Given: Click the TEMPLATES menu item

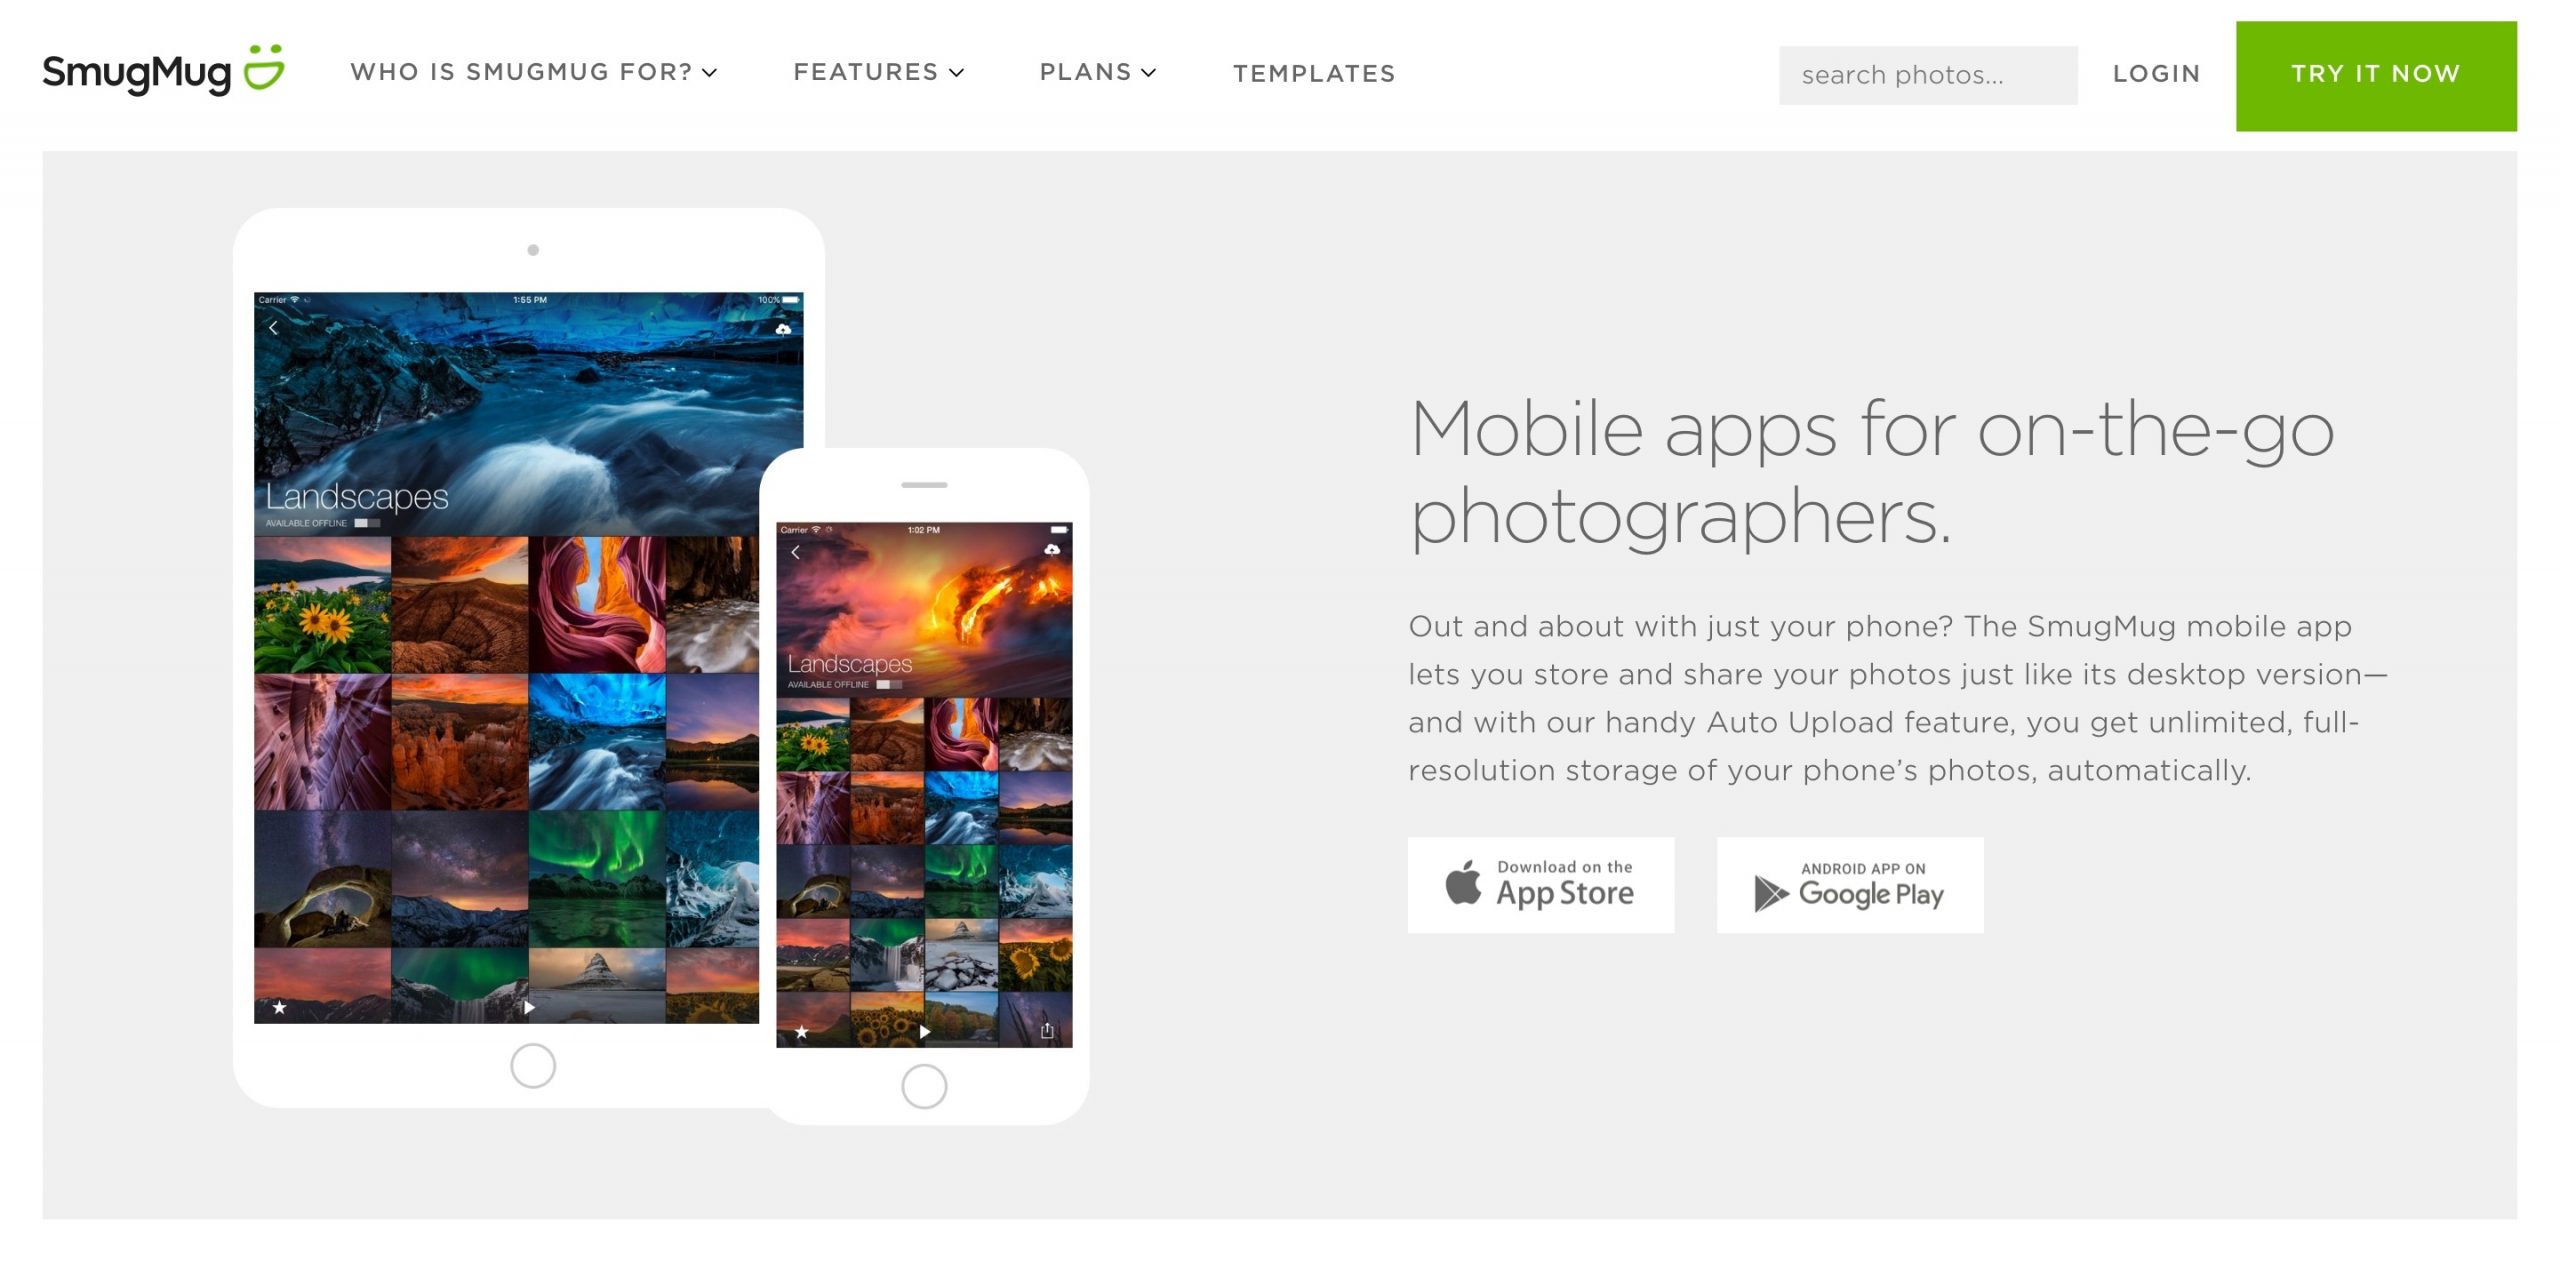Looking at the screenshot, I should coord(1314,70).
